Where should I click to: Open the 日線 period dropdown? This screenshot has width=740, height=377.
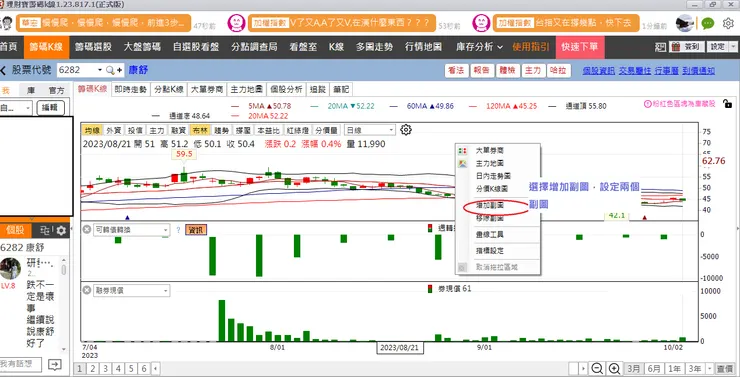[x=370, y=130]
